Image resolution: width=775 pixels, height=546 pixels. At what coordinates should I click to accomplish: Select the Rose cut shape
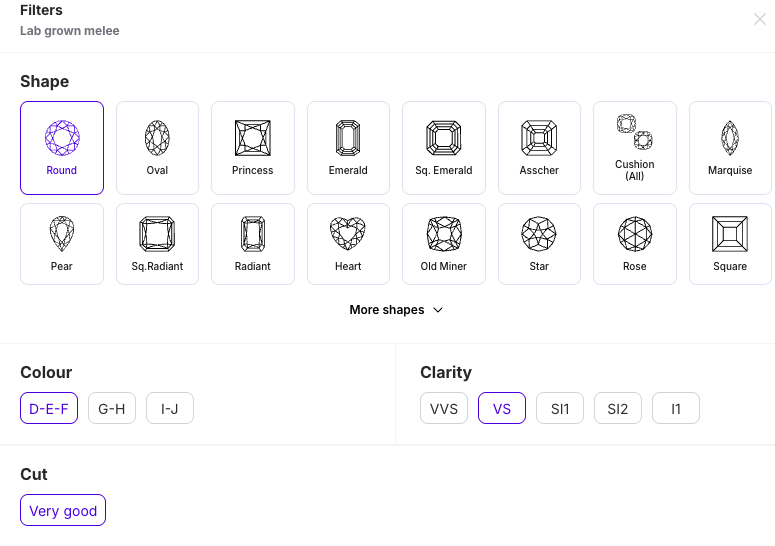pos(635,244)
